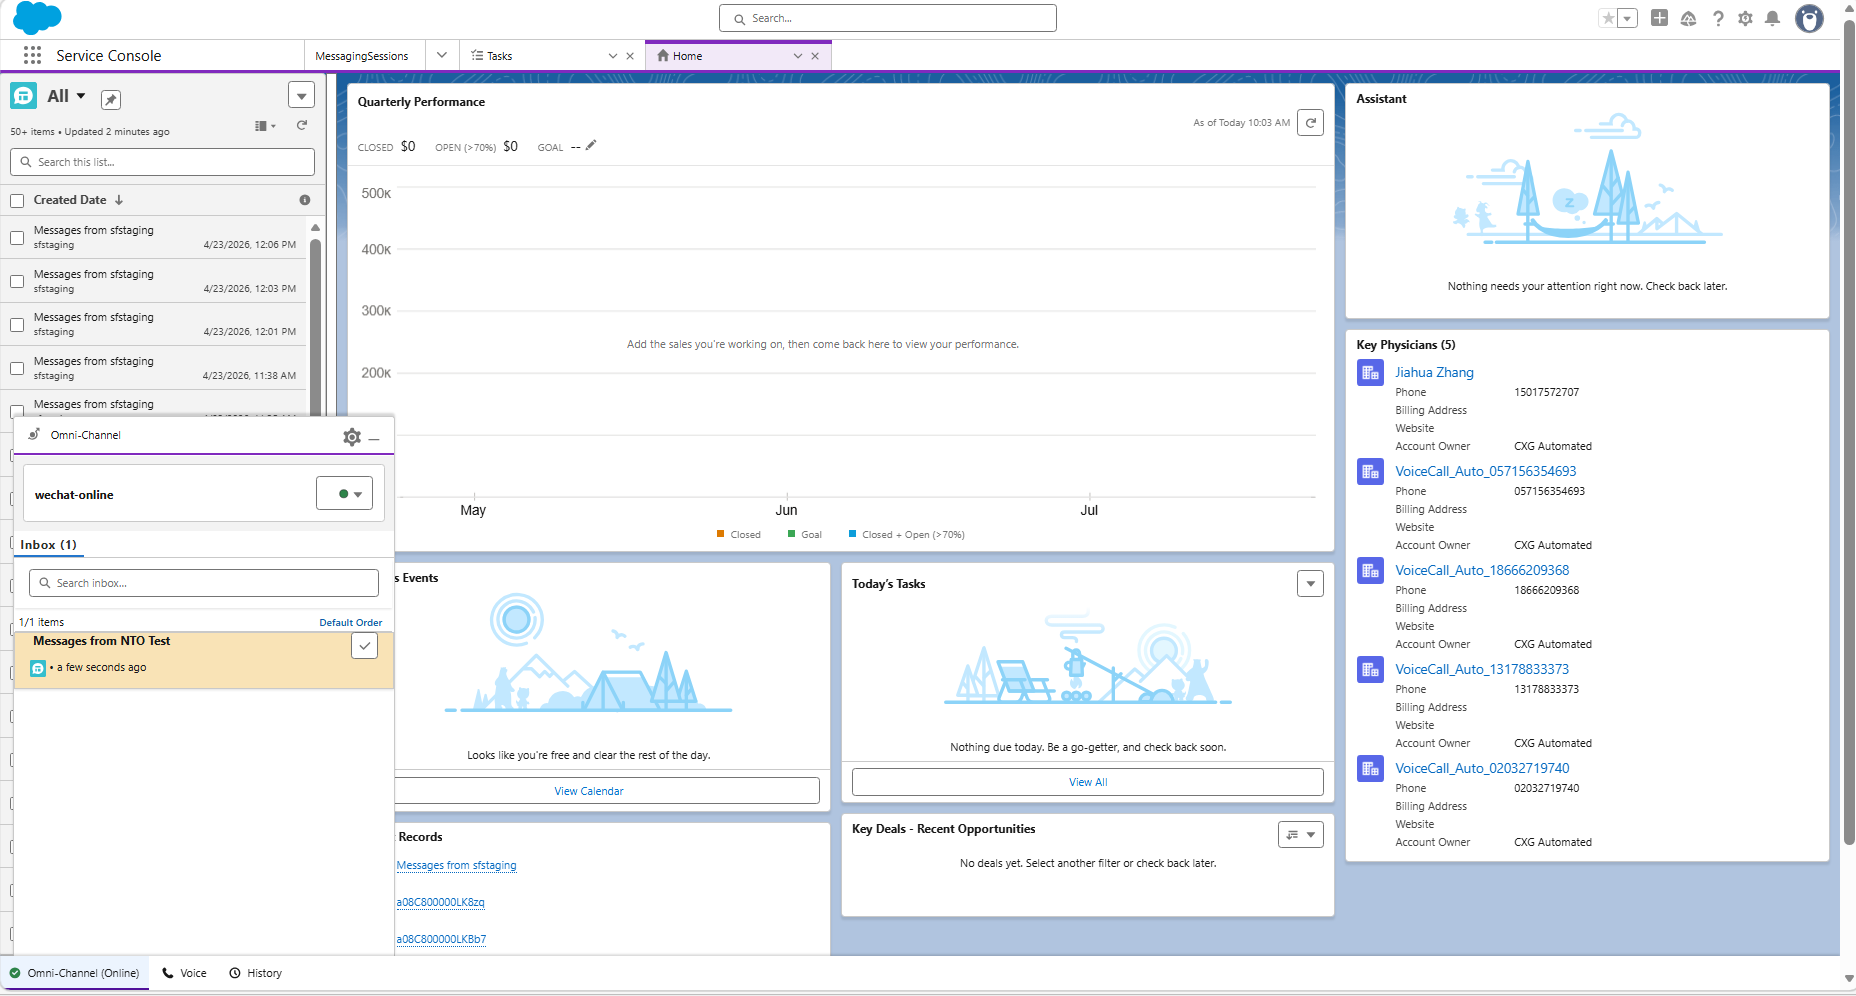
Task: Click the Search inbox field
Action: (x=204, y=583)
